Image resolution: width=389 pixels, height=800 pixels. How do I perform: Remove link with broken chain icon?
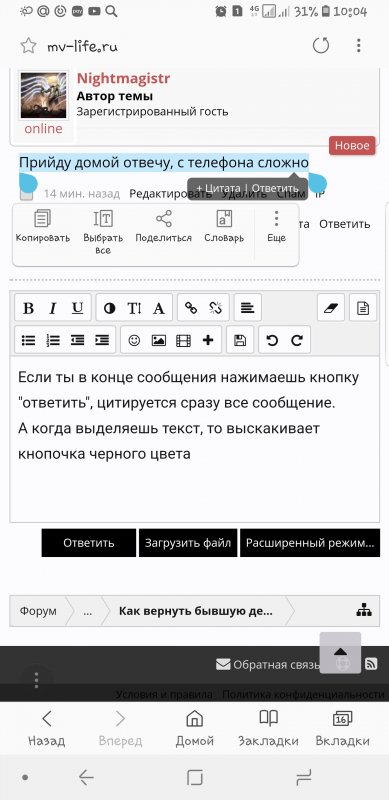click(x=215, y=308)
